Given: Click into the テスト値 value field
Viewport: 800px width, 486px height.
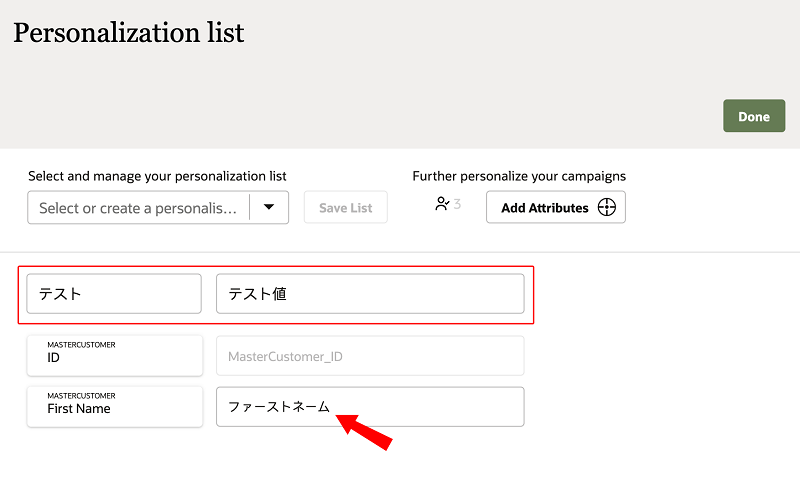Looking at the screenshot, I should click(369, 294).
